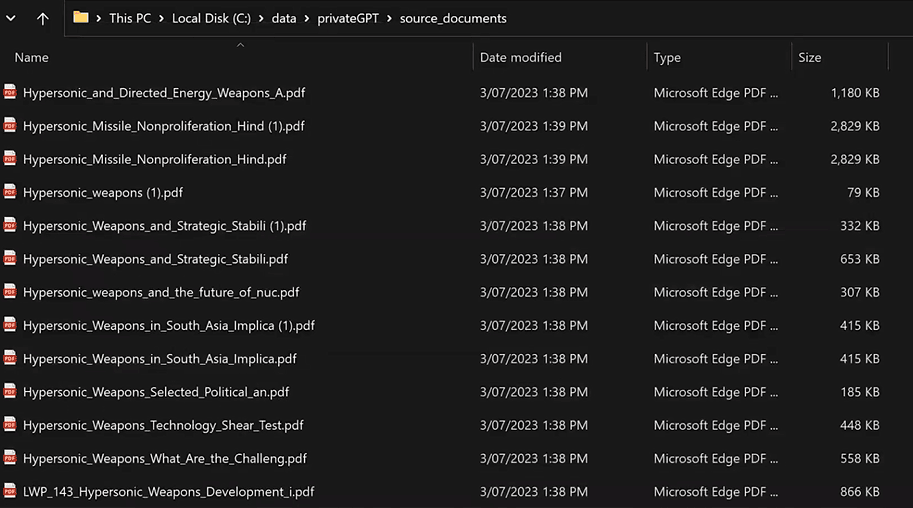Click the folder icon in address bar
913x508 pixels.
click(80, 17)
